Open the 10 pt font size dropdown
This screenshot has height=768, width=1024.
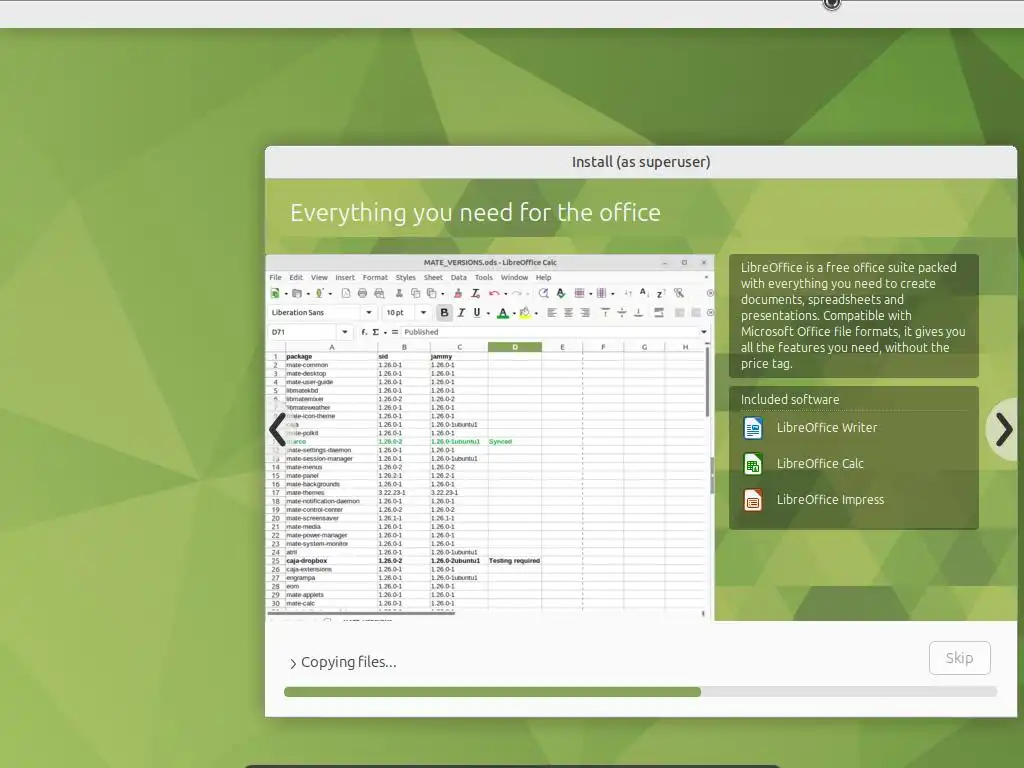pos(423,313)
